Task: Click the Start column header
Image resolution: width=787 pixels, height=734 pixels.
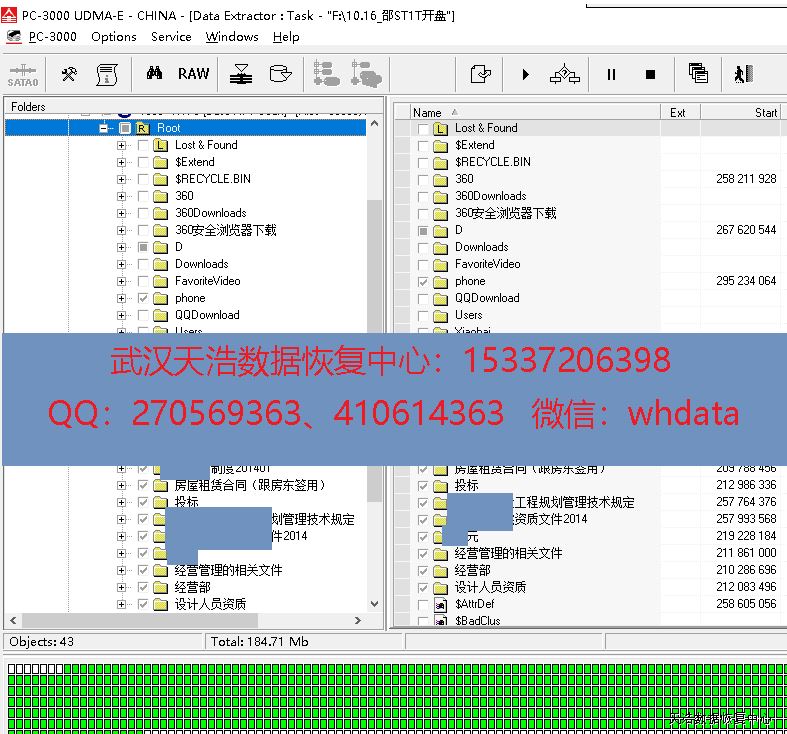Action: pyautogui.click(x=766, y=112)
